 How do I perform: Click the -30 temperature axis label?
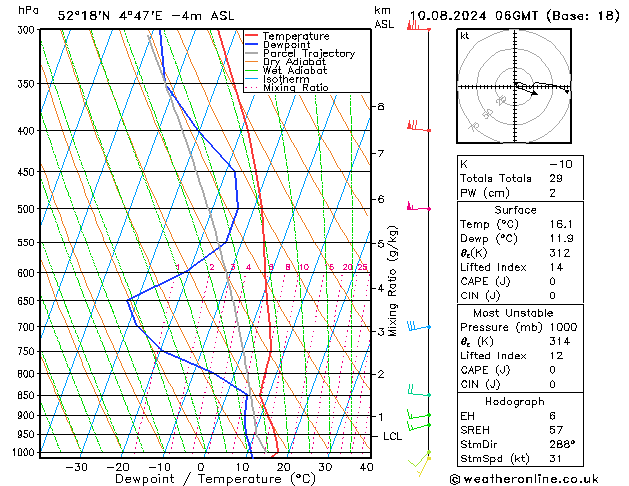pos(76,467)
